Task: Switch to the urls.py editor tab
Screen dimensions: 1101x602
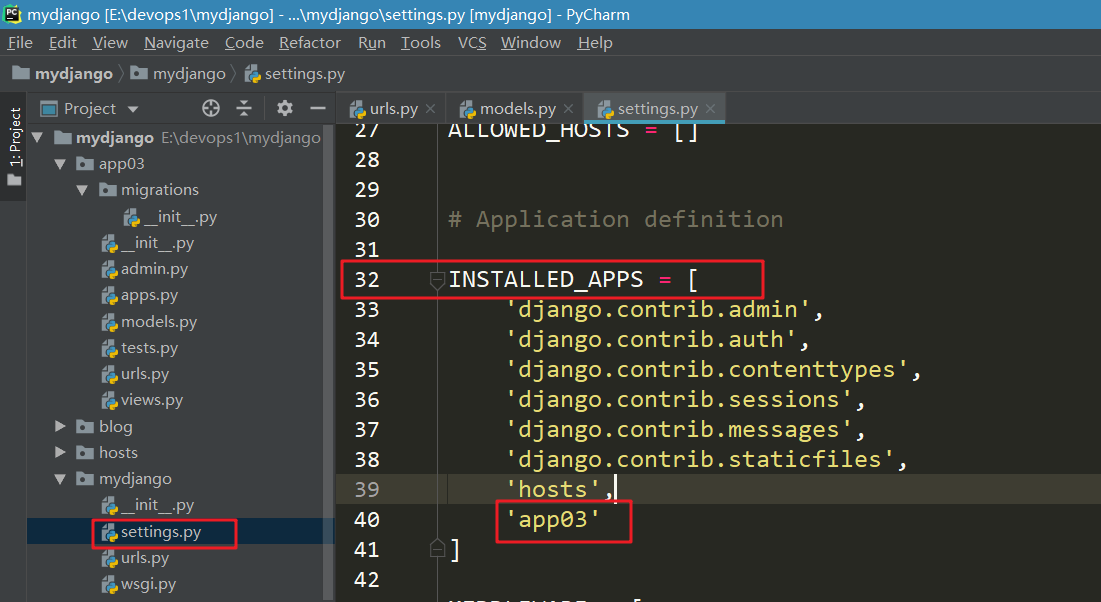Action: pos(392,109)
